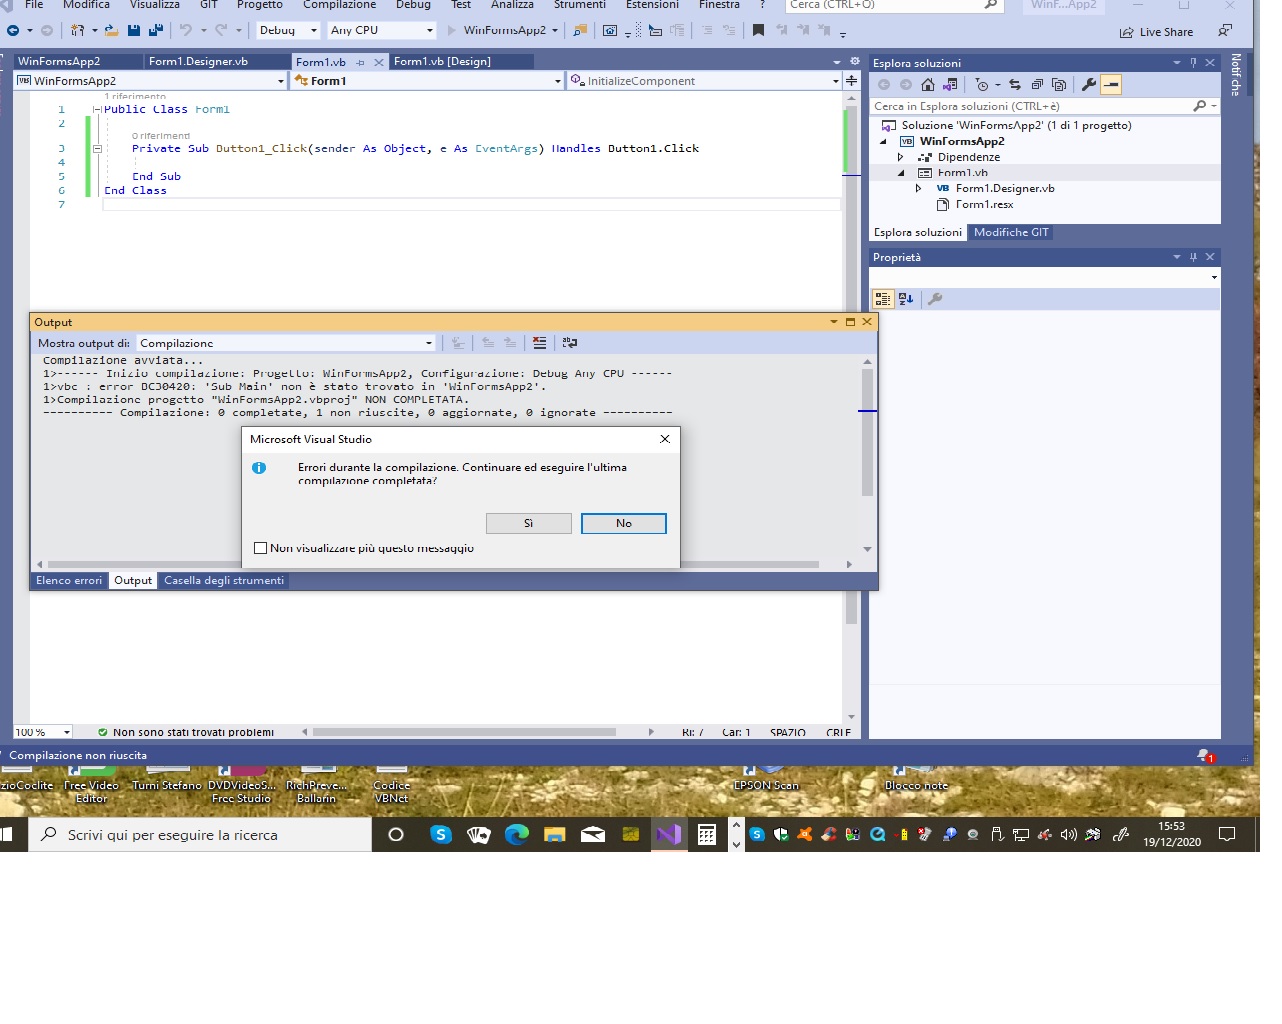
Task: Switch views icon in Esplora soluzioni toolbar
Action: (950, 85)
